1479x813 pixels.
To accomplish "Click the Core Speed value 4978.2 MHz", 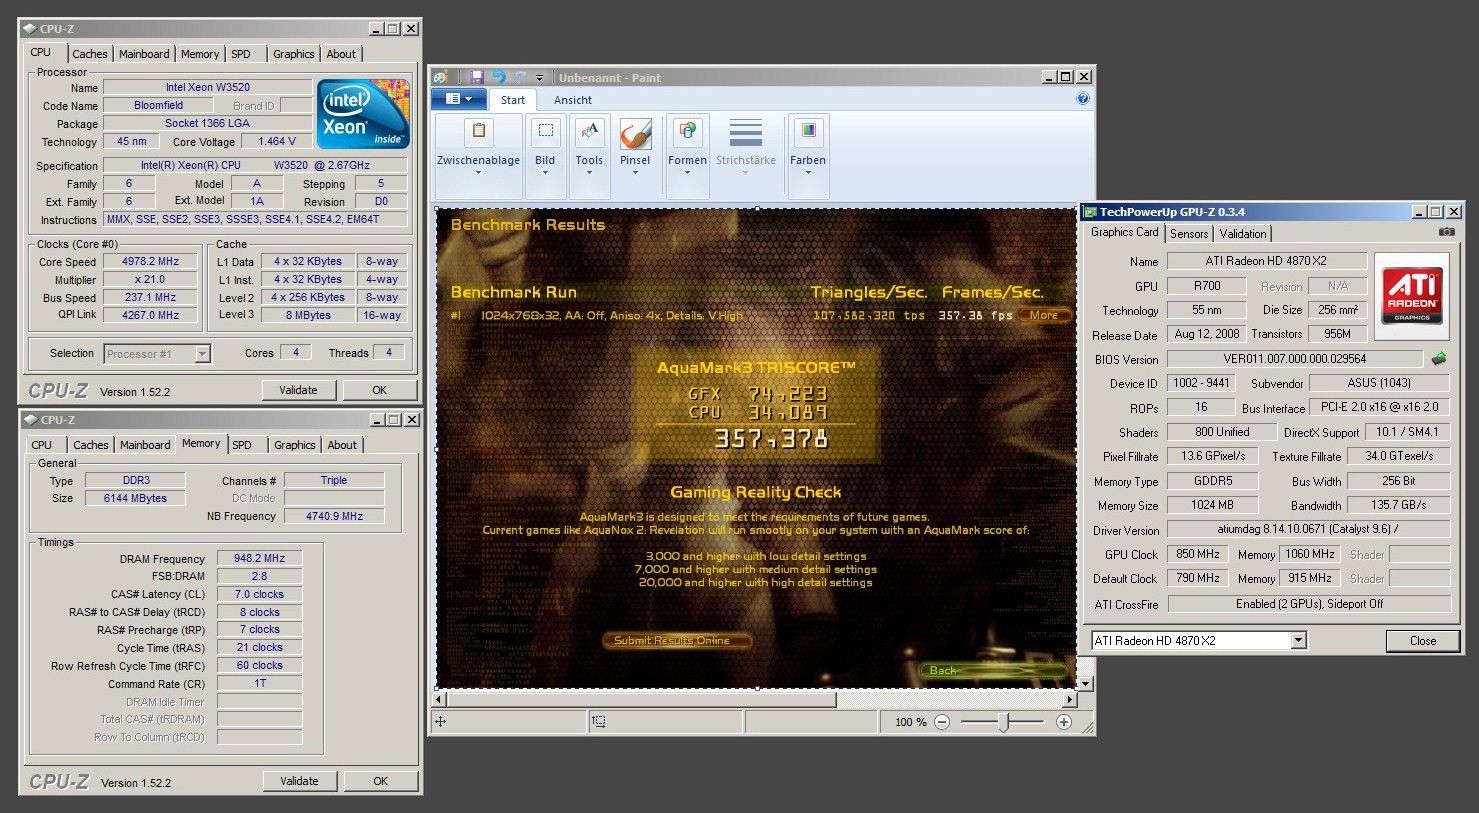I will (150, 262).
